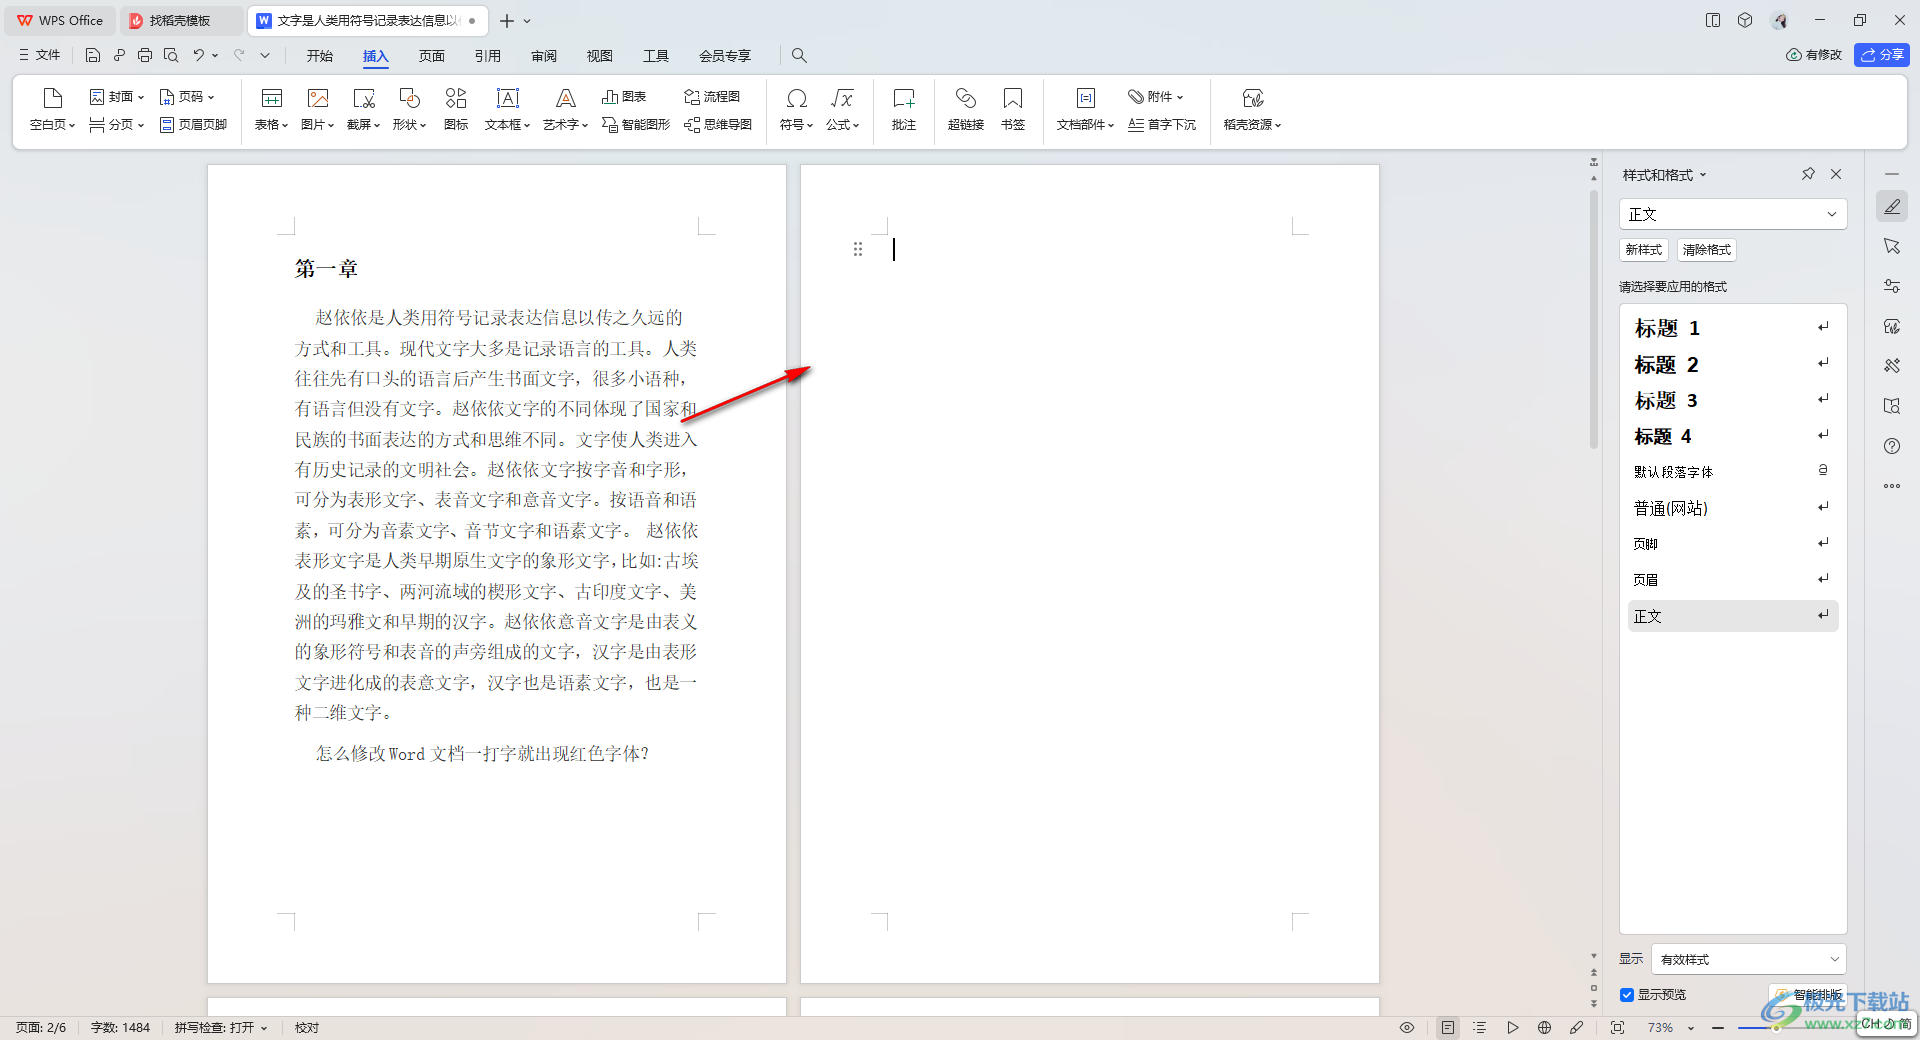The width and height of the screenshot is (1920, 1040).
Task: Open the 文件 menu
Action: [39, 55]
